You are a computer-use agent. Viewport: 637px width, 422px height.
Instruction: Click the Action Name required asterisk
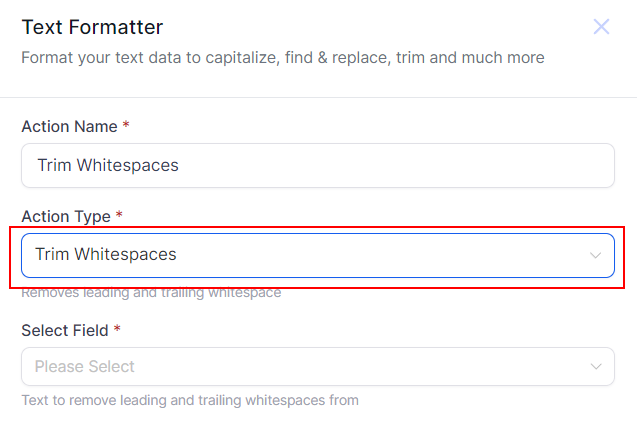coord(126,127)
